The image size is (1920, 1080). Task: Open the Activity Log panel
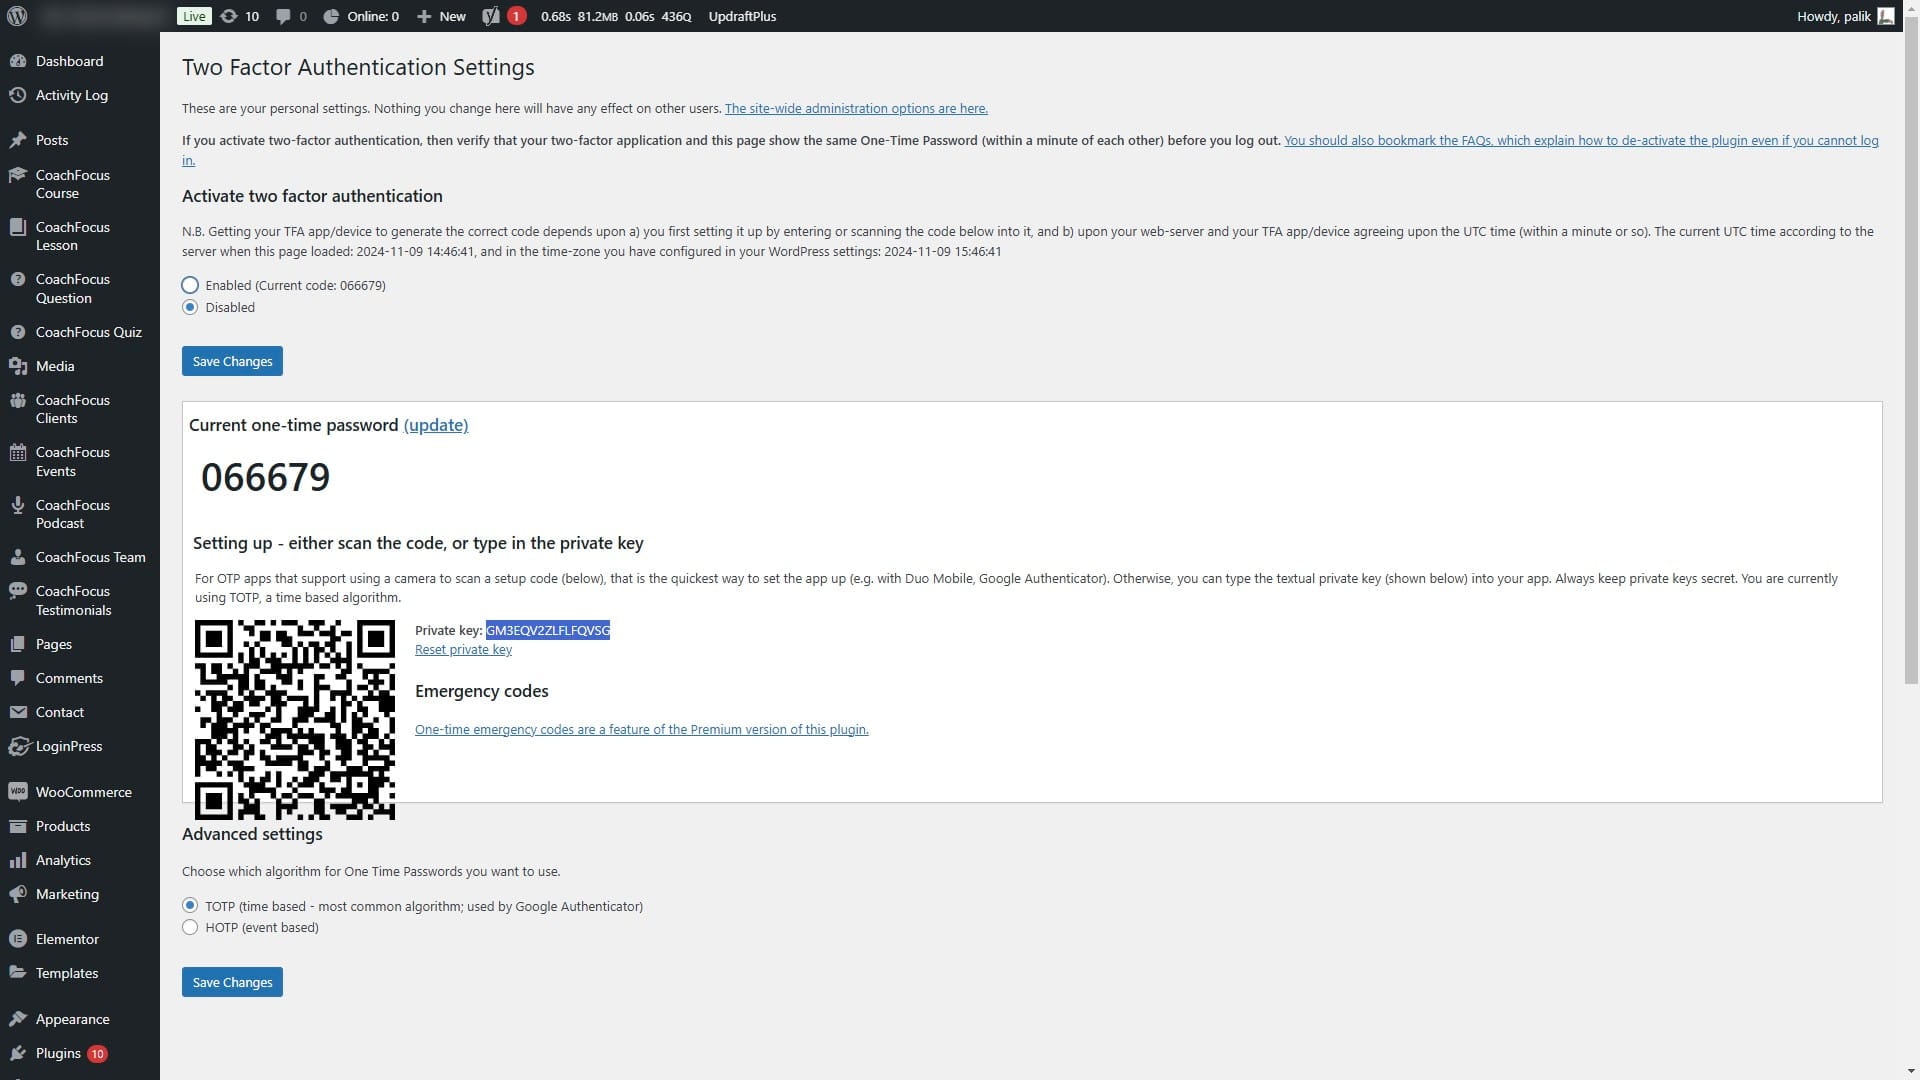(71, 95)
